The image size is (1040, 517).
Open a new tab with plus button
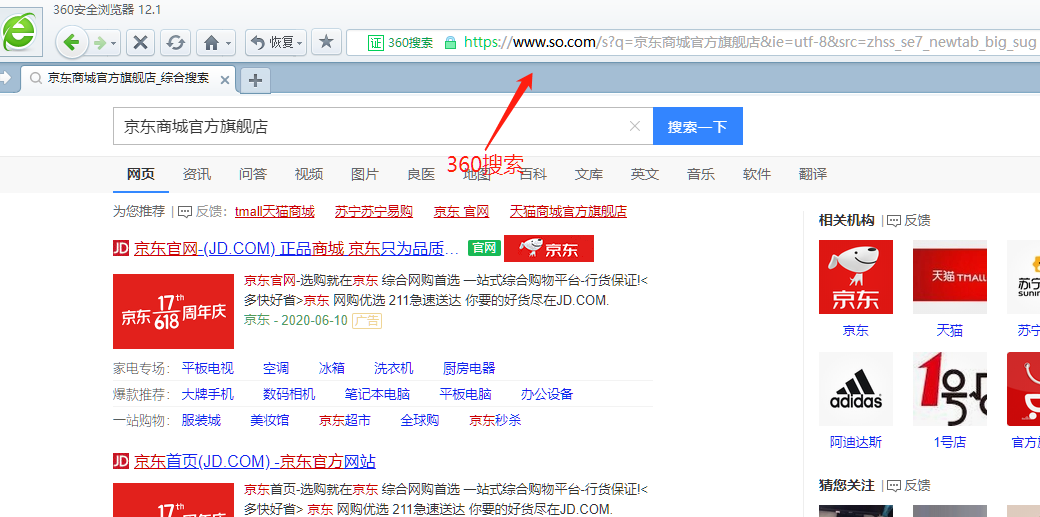255,80
